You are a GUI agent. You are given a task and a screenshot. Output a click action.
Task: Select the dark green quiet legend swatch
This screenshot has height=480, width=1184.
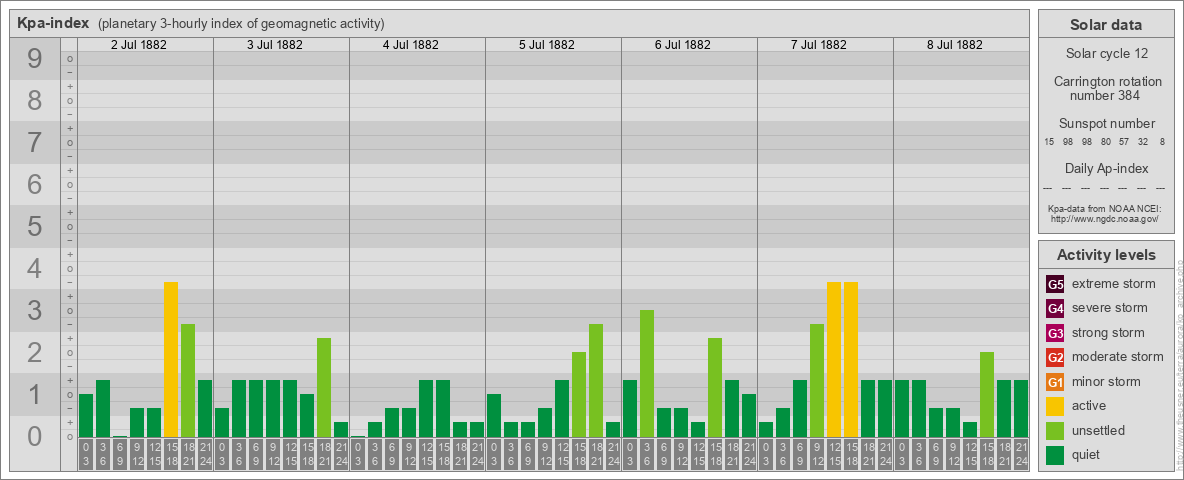[1055, 455]
